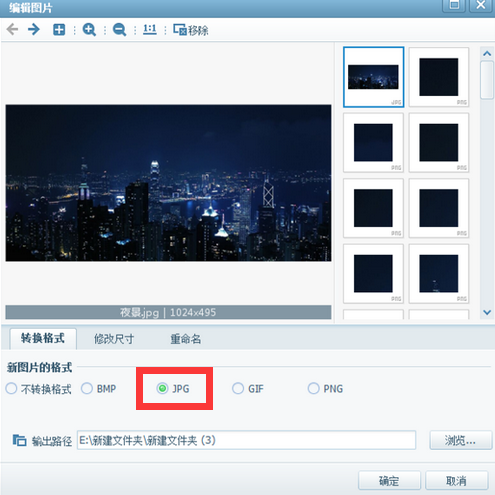This screenshot has width=495, height=495.
Task: Click the 移除 remove image button
Action: pyautogui.click(x=191, y=30)
